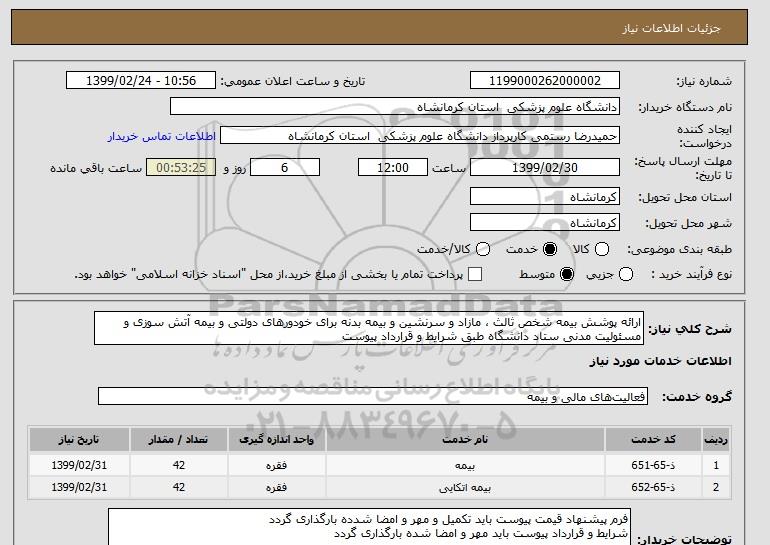770x545 pixels.
Task: Click the طبقه بندی موضوعی label
Action: point(679,249)
